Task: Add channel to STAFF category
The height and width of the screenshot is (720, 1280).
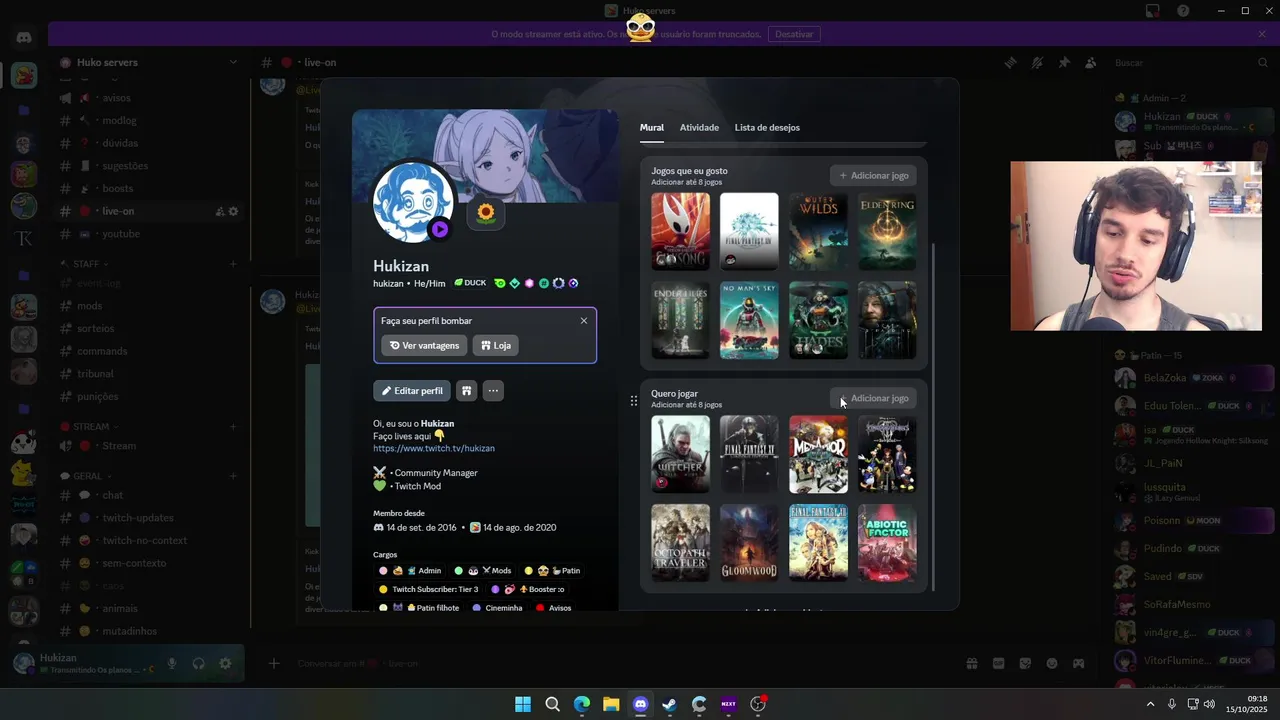Action: coord(233,264)
